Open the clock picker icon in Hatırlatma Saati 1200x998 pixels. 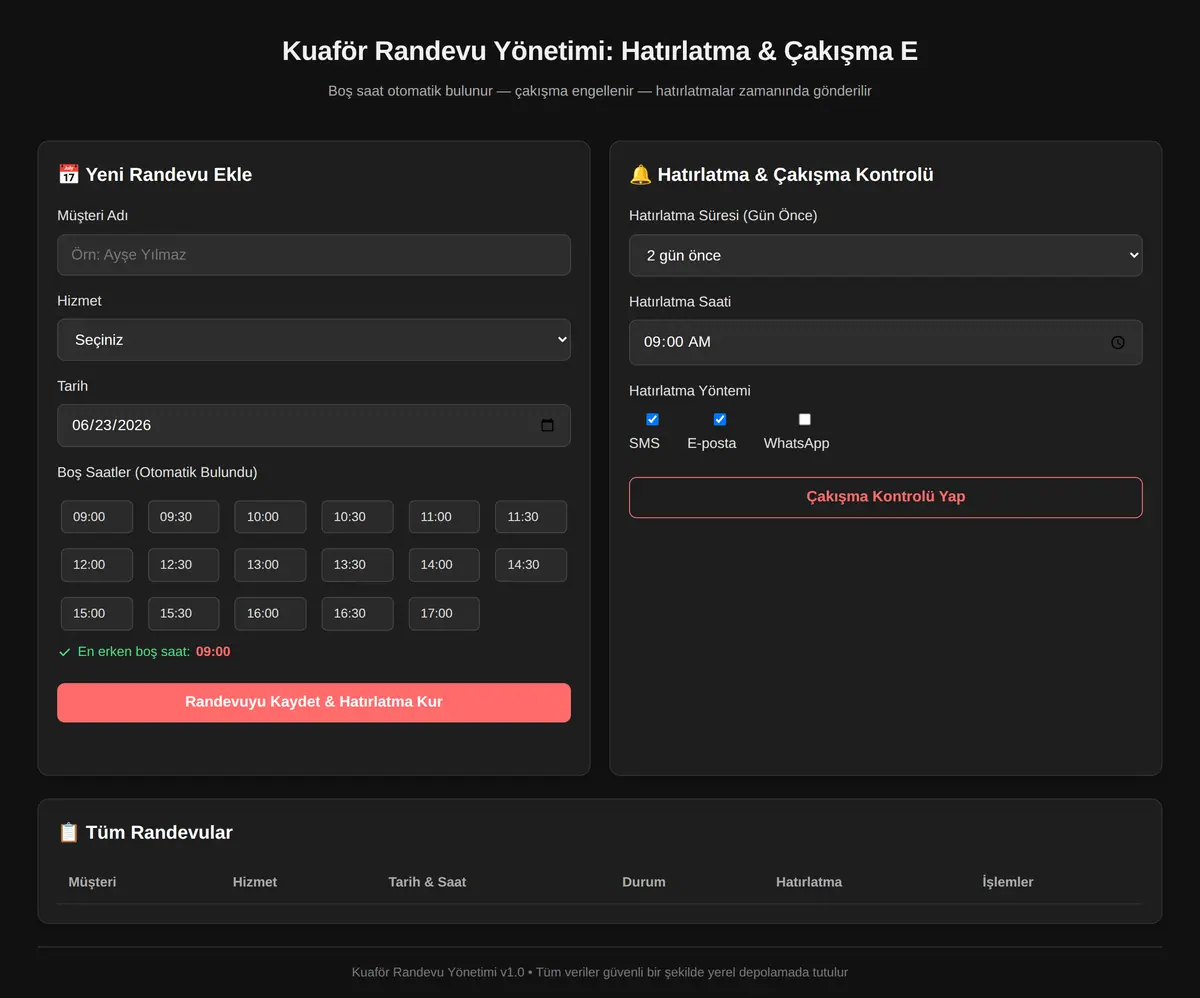click(1118, 342)
